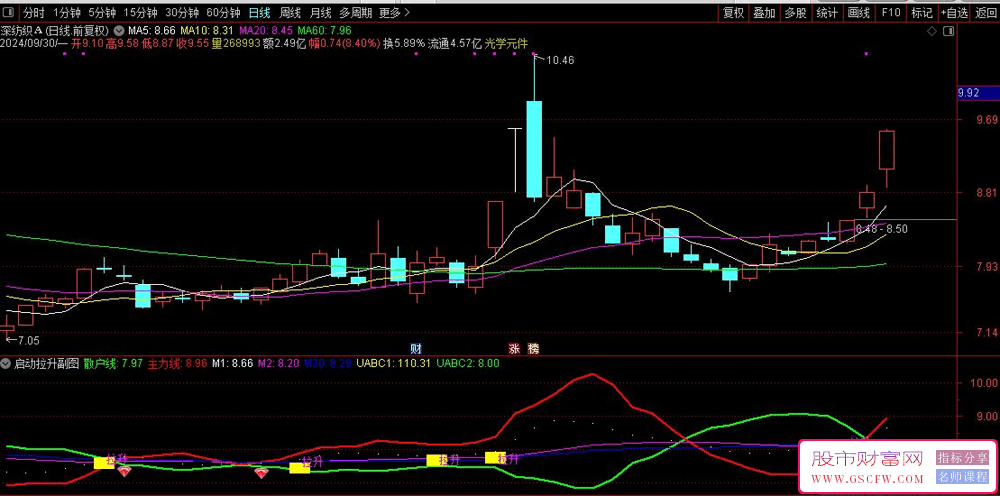Add stock via +自选 button
Image resolution: width=1000 pixels, height=496 pixels.
[x=954, y=12]
